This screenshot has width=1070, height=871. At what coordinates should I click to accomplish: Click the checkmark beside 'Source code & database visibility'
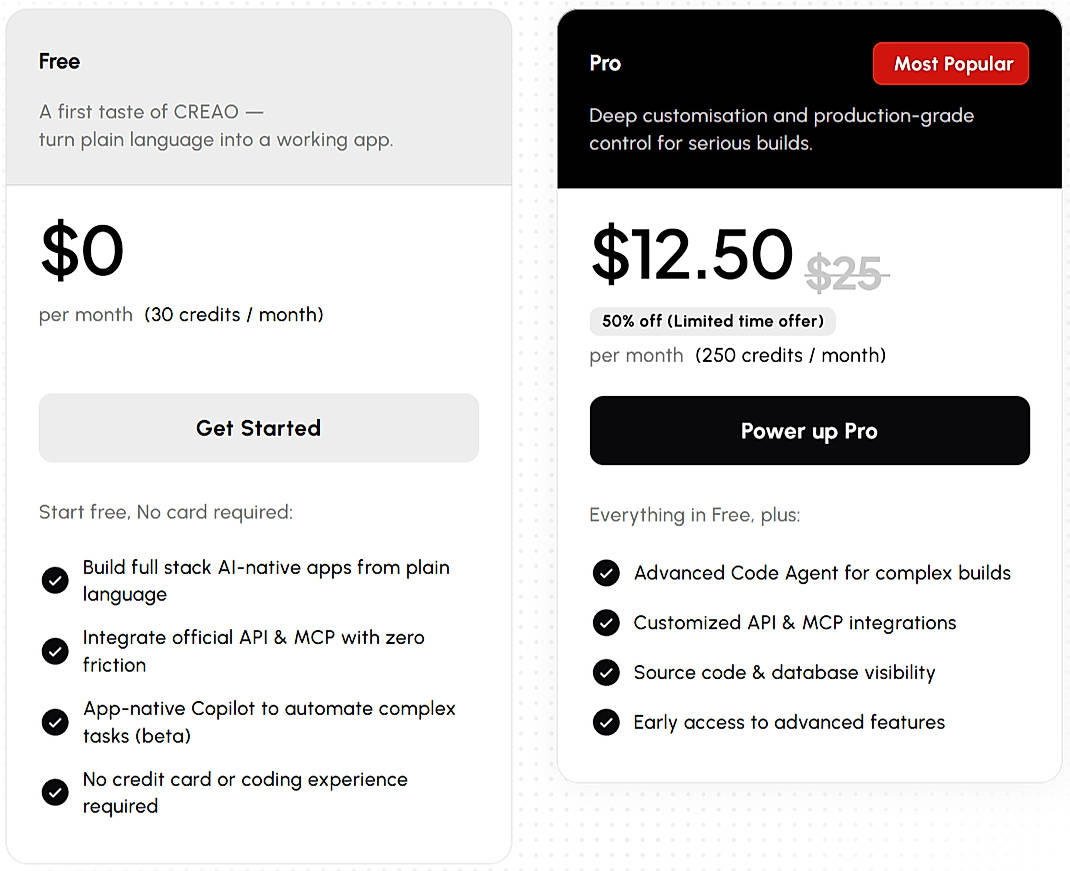(606, 672)
